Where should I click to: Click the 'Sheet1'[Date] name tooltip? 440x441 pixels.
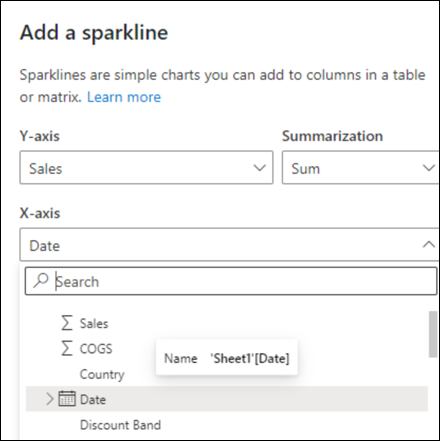pos(227,358)
